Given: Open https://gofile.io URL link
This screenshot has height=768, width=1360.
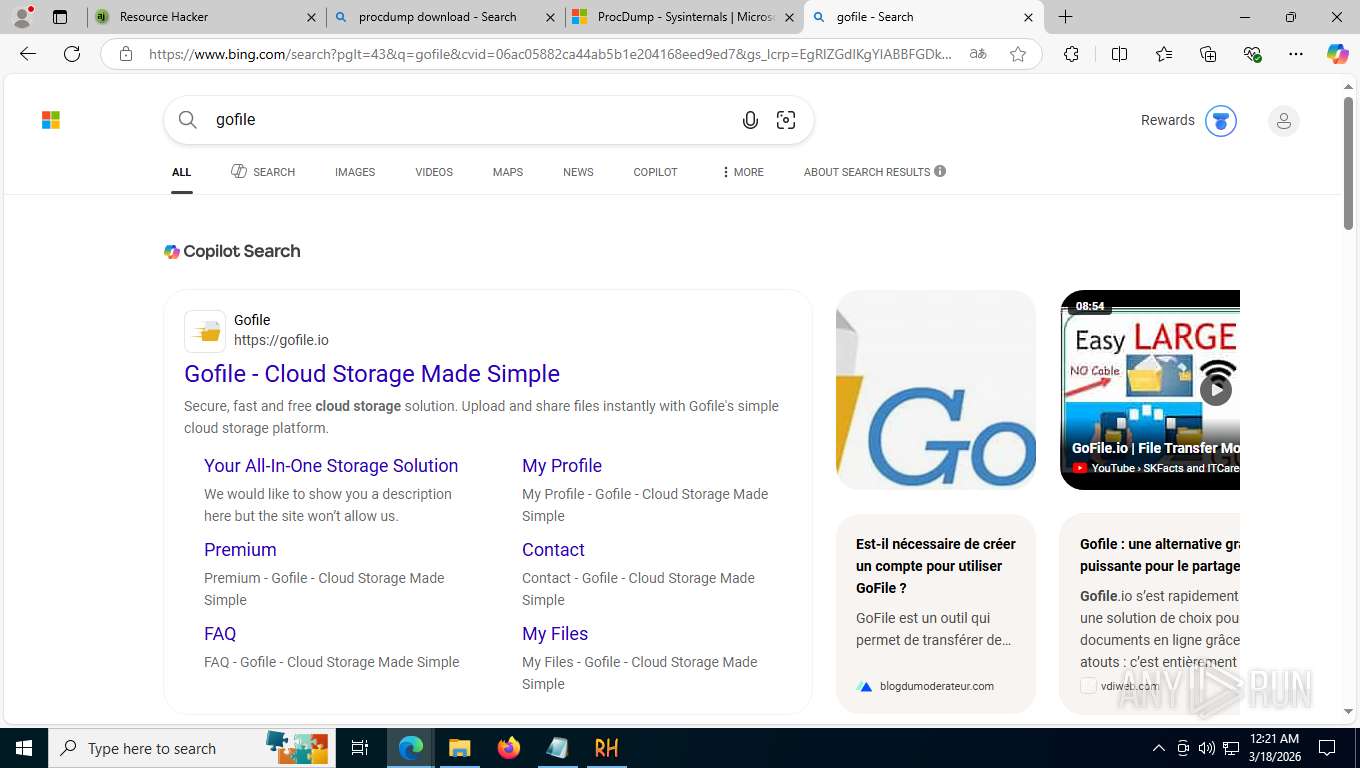Looking at the screenshot, I should (281, 340).
